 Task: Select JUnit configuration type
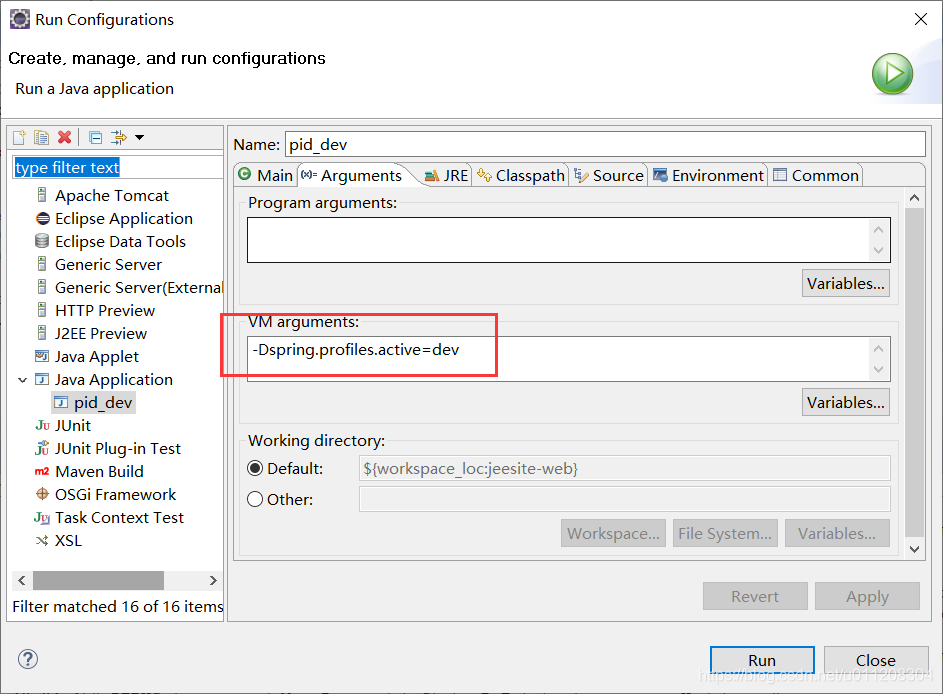[x=73, y=425]
